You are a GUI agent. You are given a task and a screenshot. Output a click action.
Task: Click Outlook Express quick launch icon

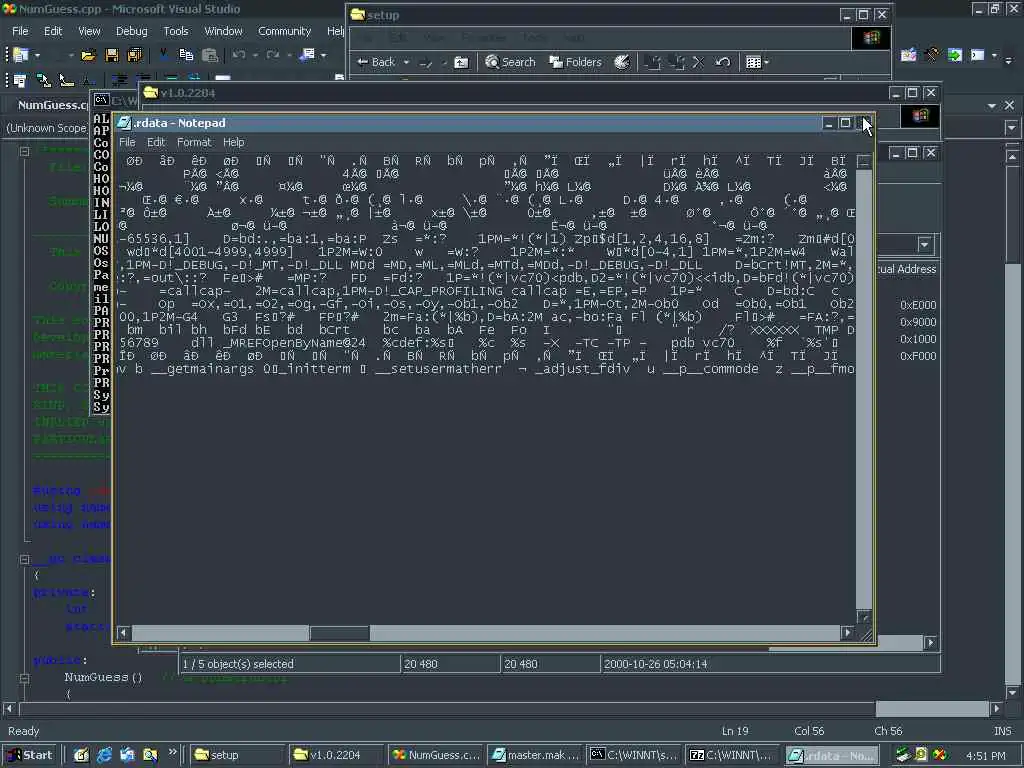click(x=127, y=755)
